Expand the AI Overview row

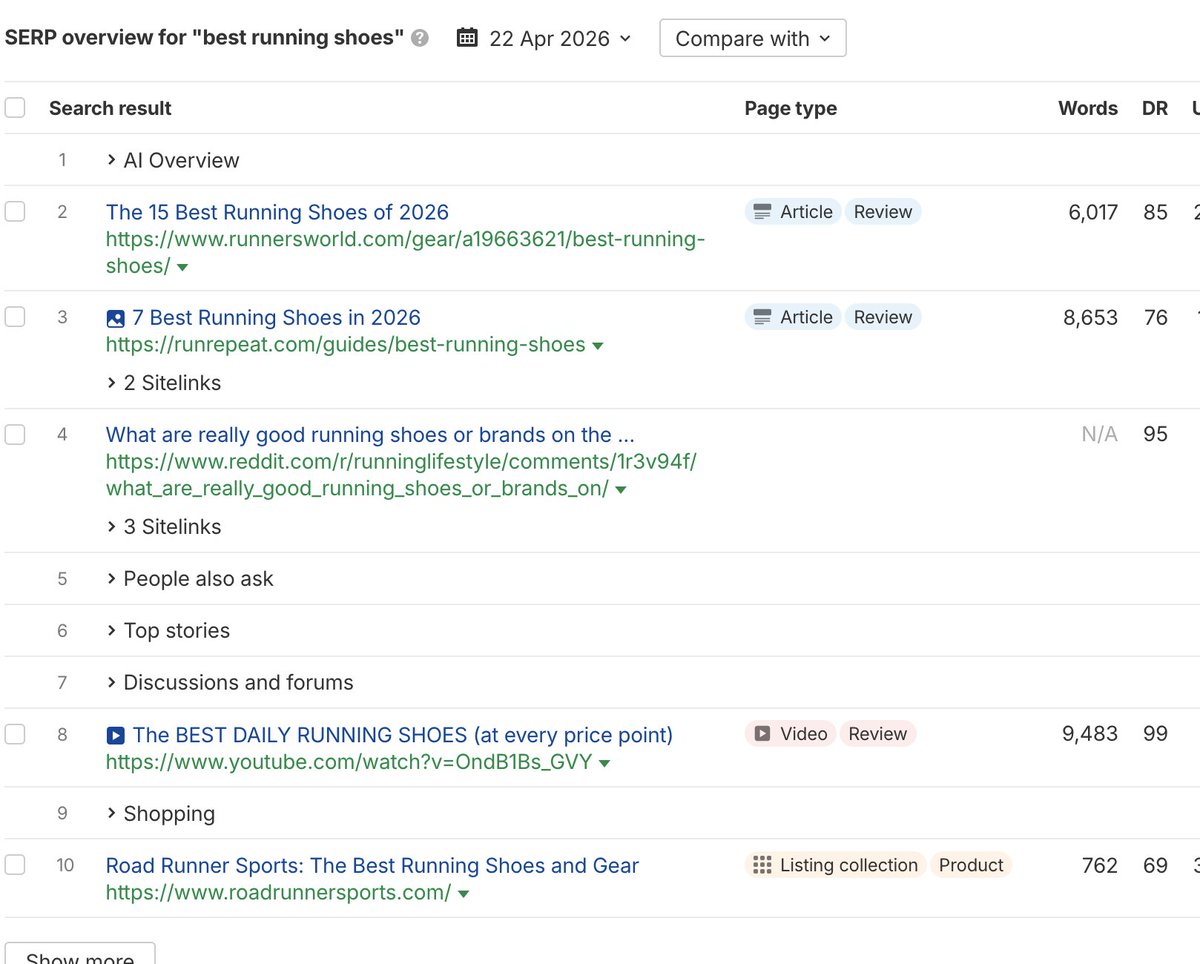click(x=172, y=160)
